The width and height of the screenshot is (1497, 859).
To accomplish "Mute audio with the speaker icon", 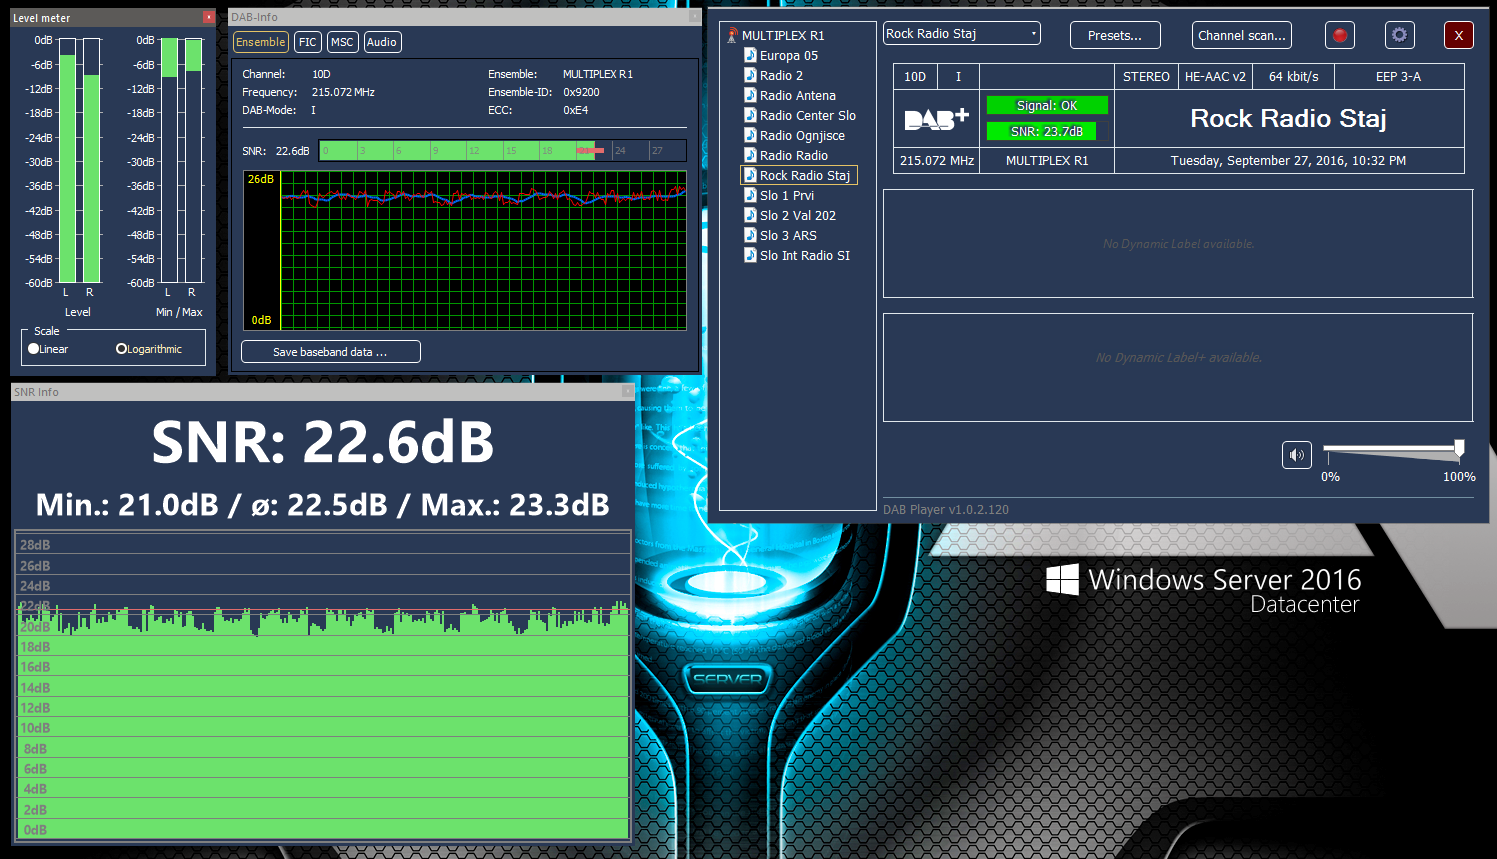I will [x=1297, y=455].
